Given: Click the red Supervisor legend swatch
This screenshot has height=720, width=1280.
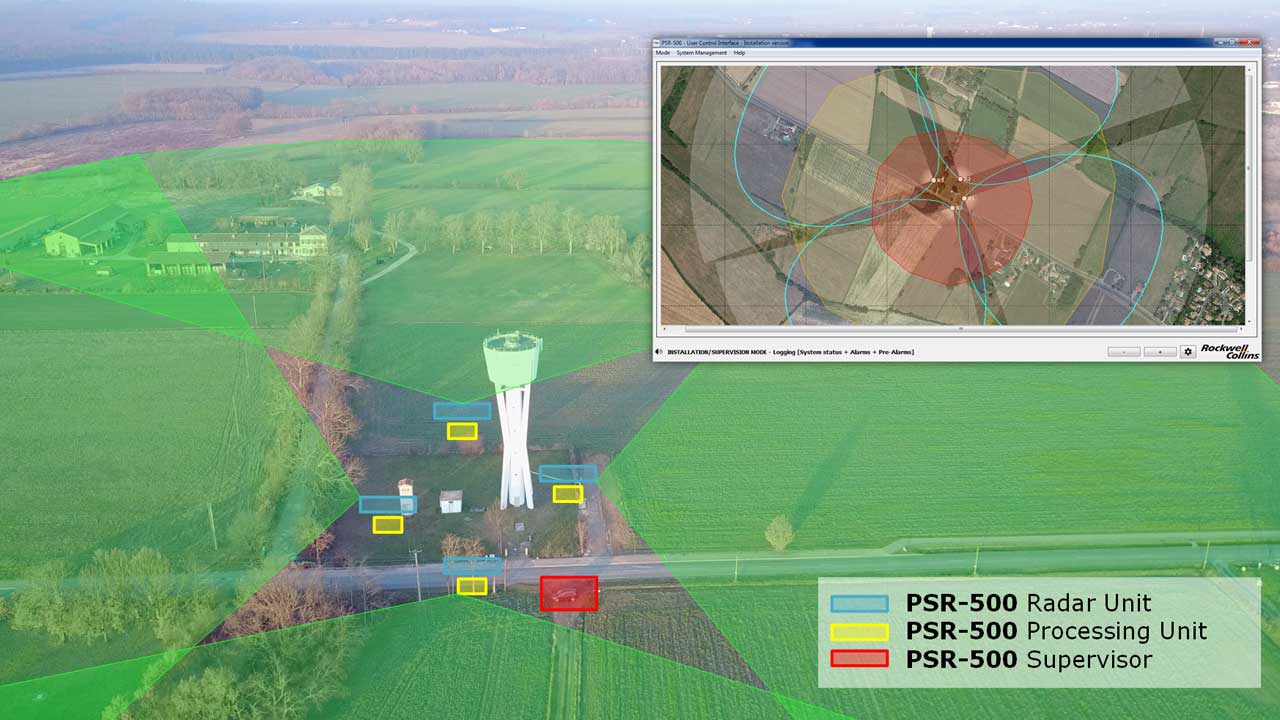Looking at the screenshot, I should pyautogui.click(x=859, y=659).
